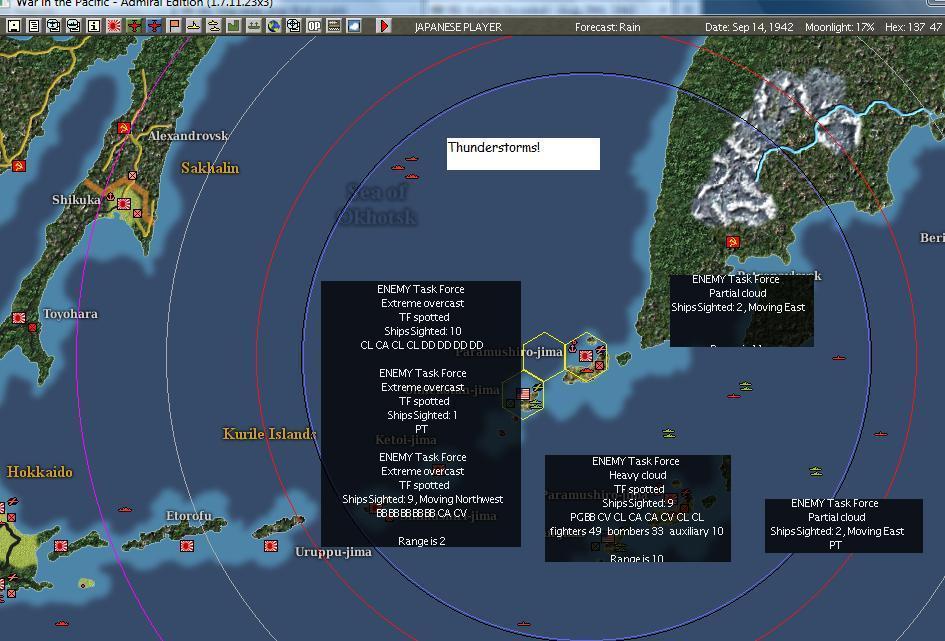Click 'fighters 49 bombers 33 auxiliary 10' text
The width and height of the screenshot is (945, 641).
636,531
